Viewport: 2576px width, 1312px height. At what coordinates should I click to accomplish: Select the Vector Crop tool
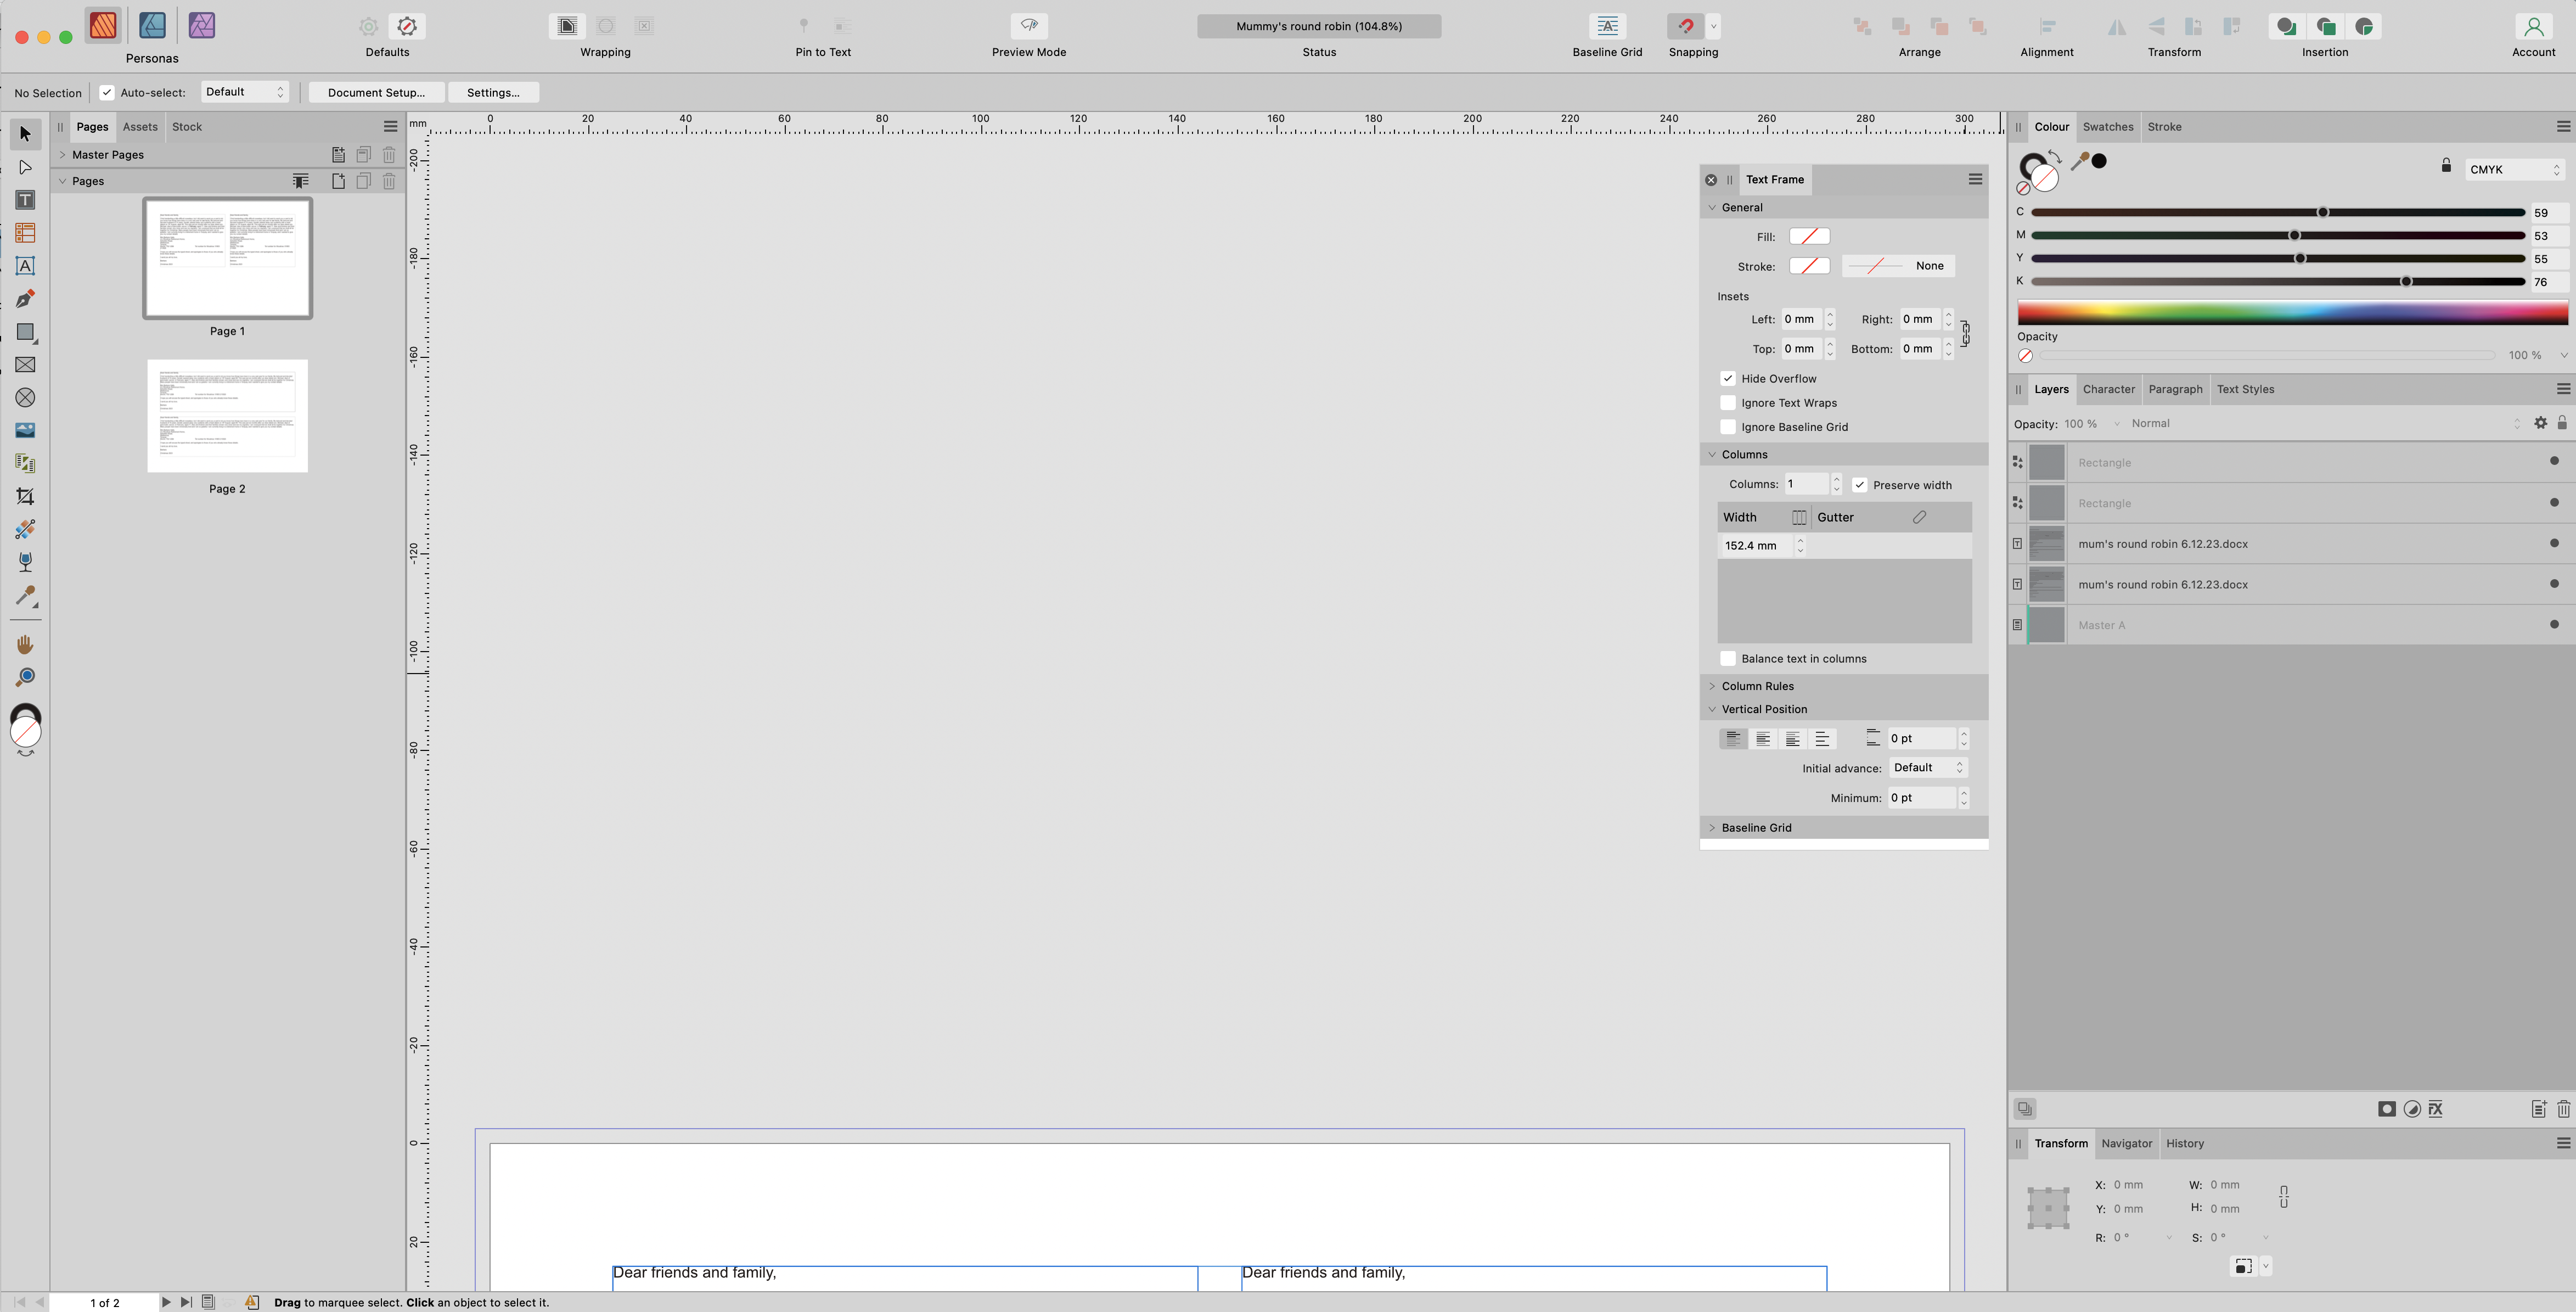coord(25,496)
